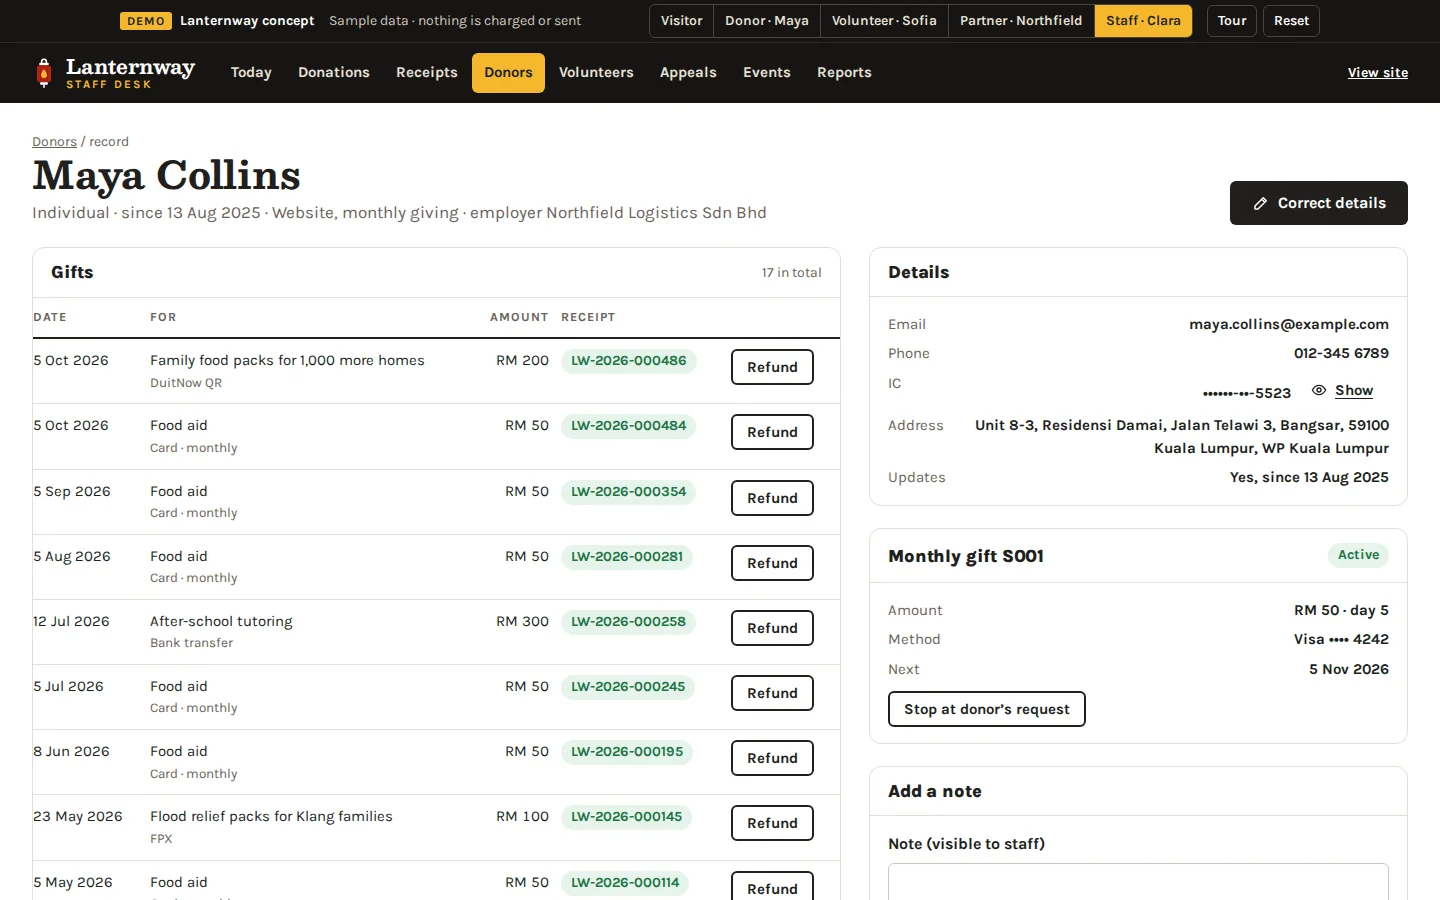Screen dimensions: 1440x900
Task: Click the Correct details button
Action: pyautogui.click(x=1319, y=203)
